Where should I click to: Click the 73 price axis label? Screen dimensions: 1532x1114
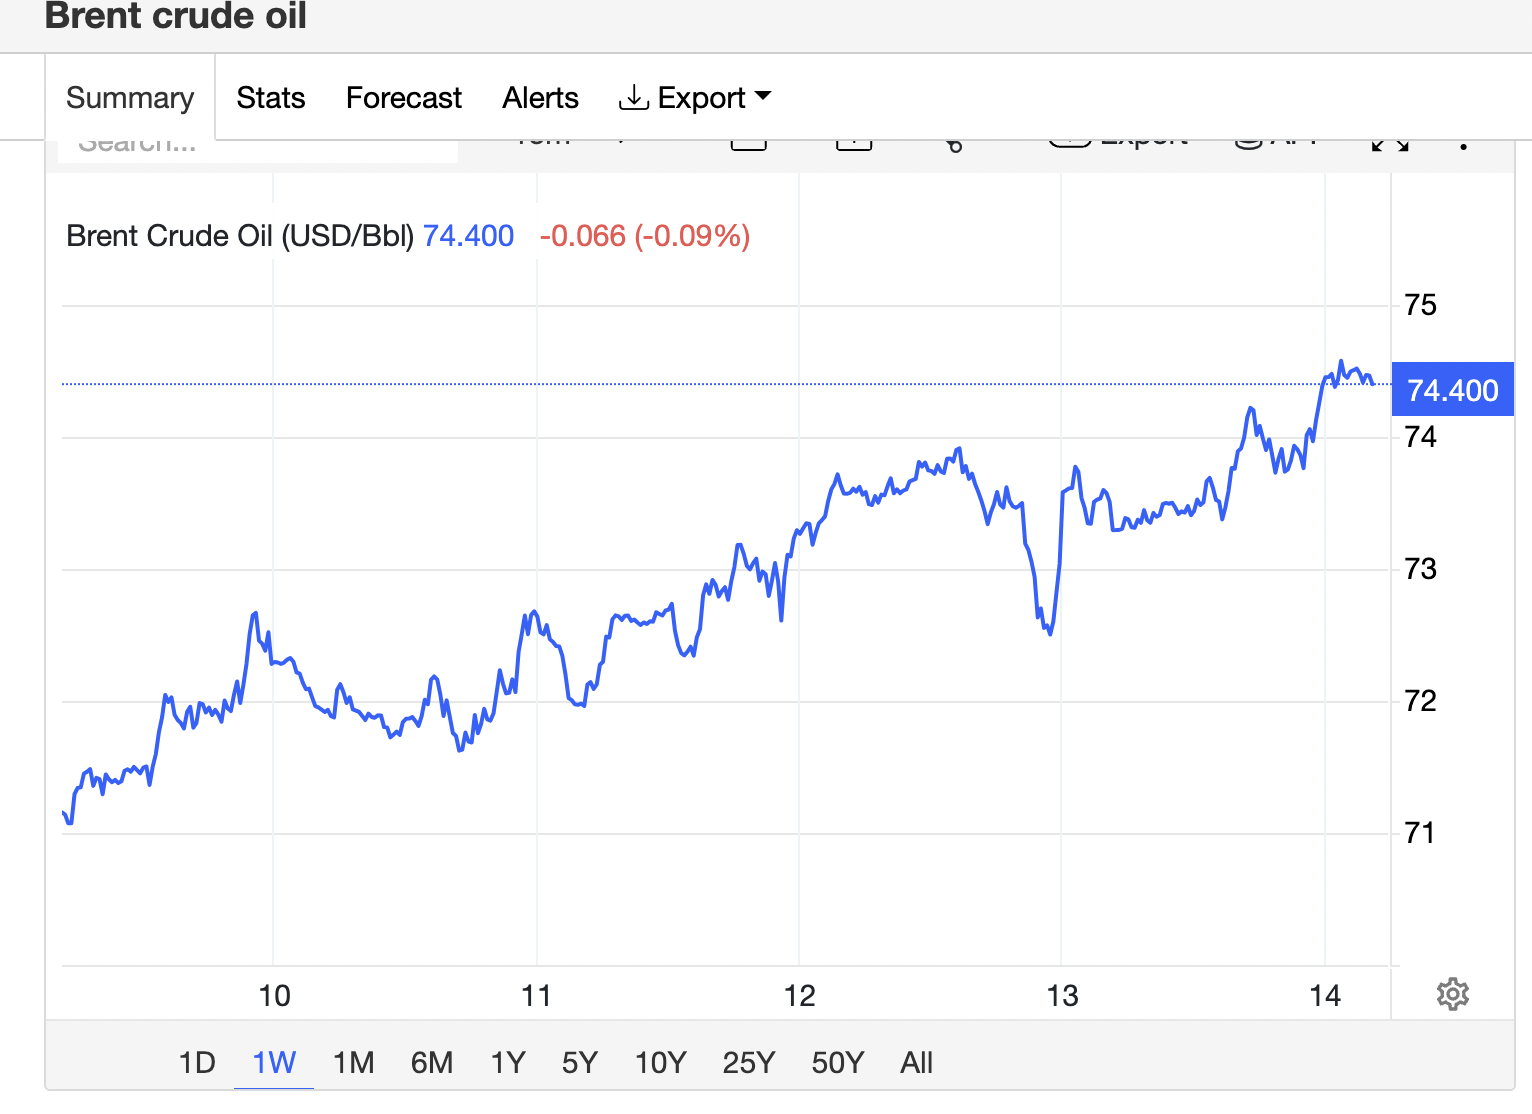[1420, 569]
